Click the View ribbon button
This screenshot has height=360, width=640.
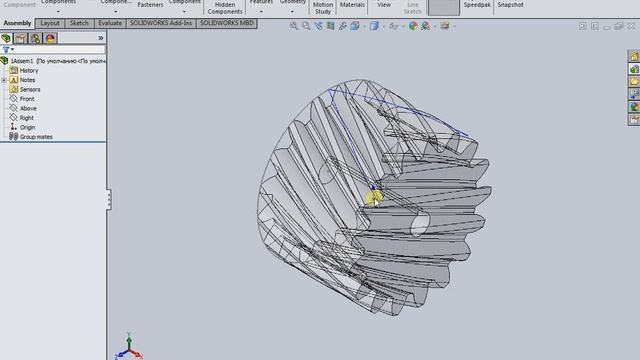pyautogui.click(x=384, y=5)
